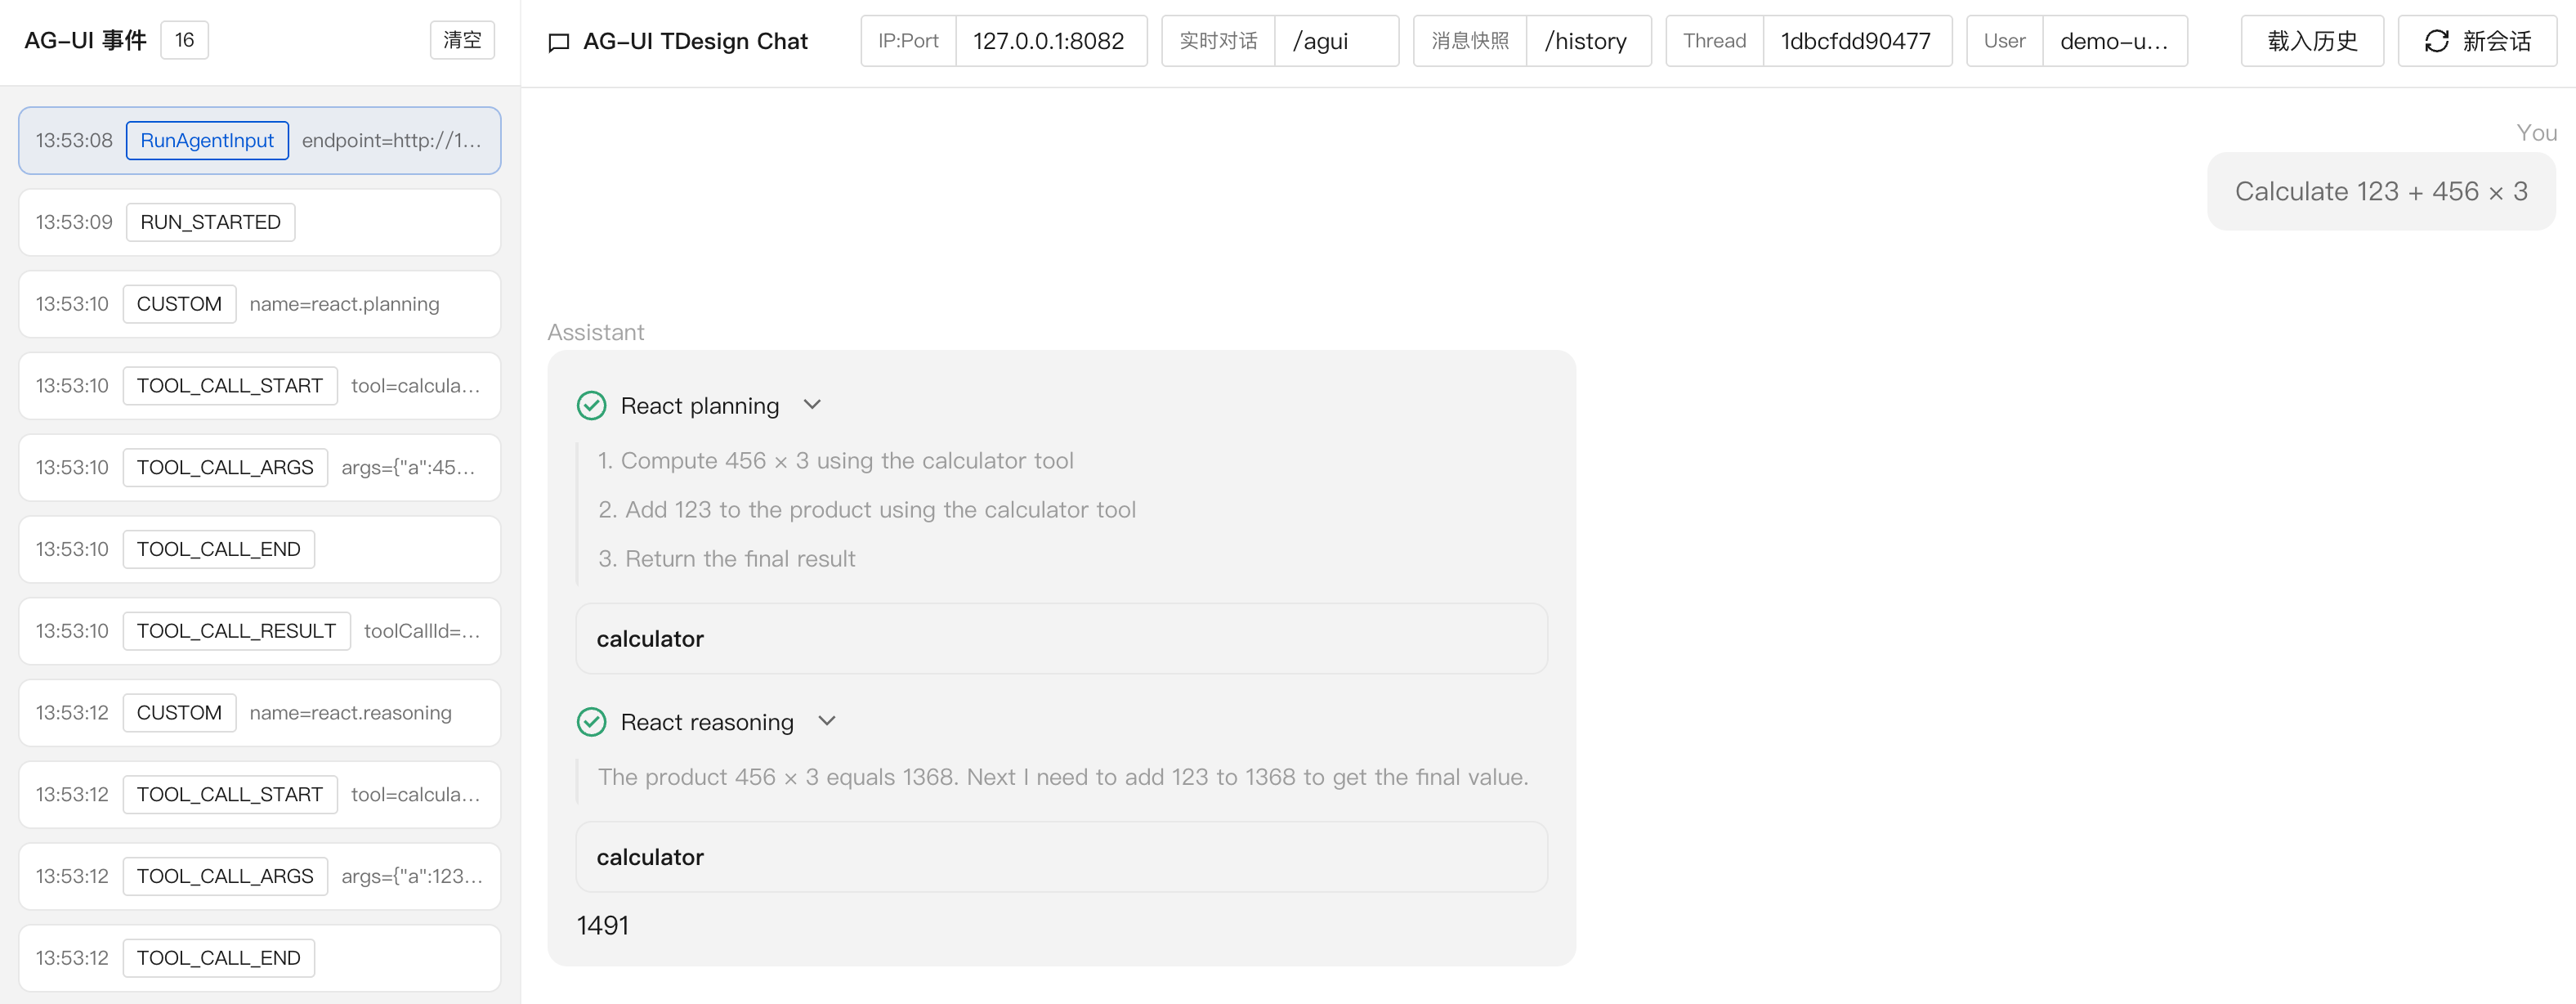2576x1004 pixels.
Task: Select the 13:53:12 TOOL_CALL_END event
Action: click(260, 958)
